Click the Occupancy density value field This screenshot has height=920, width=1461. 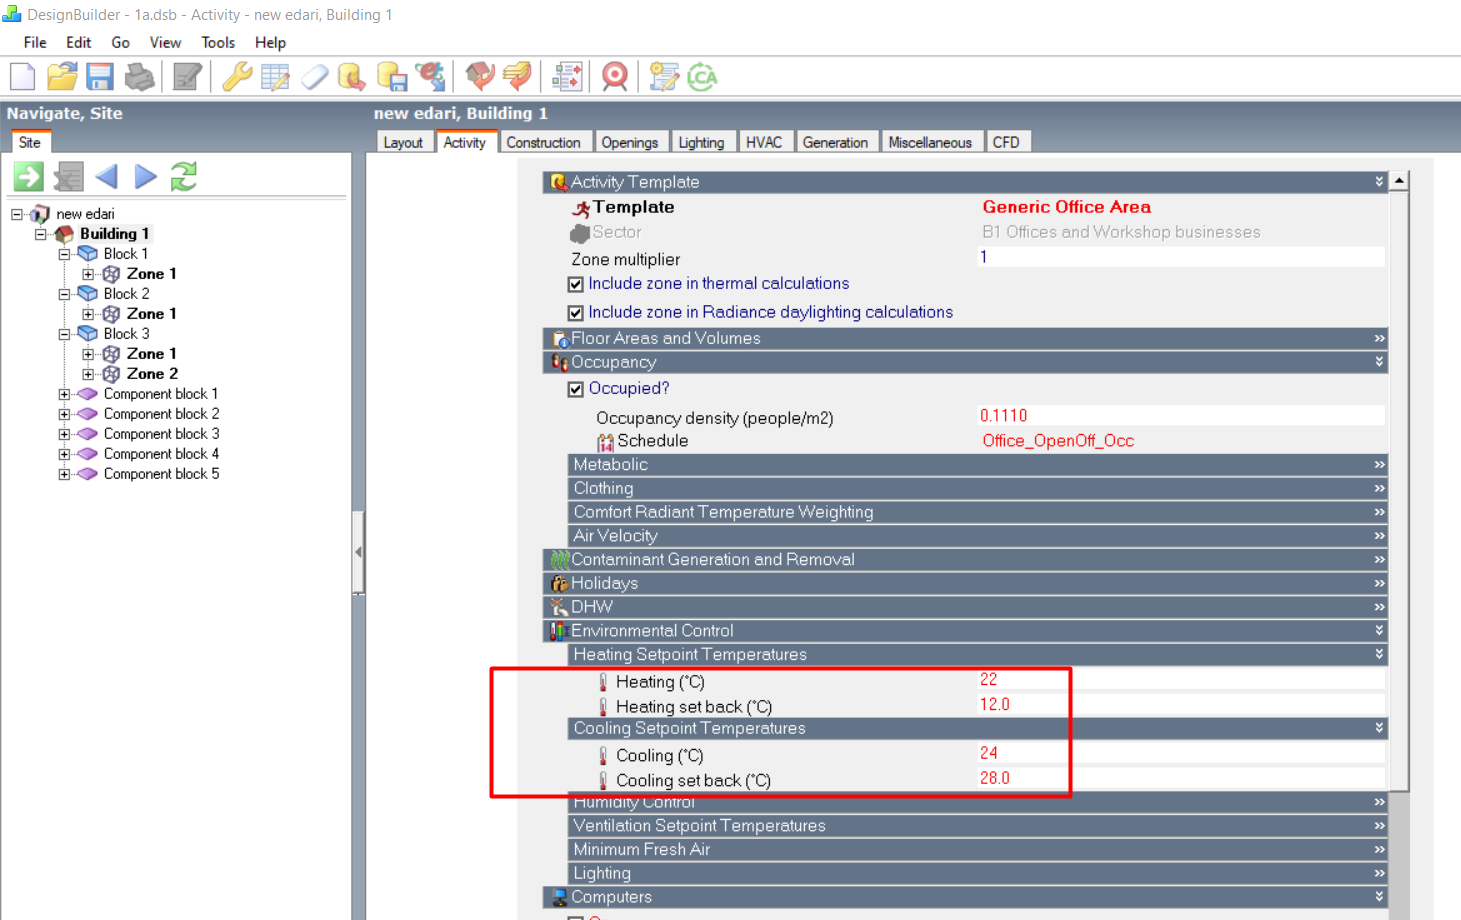coord(1181,416)
